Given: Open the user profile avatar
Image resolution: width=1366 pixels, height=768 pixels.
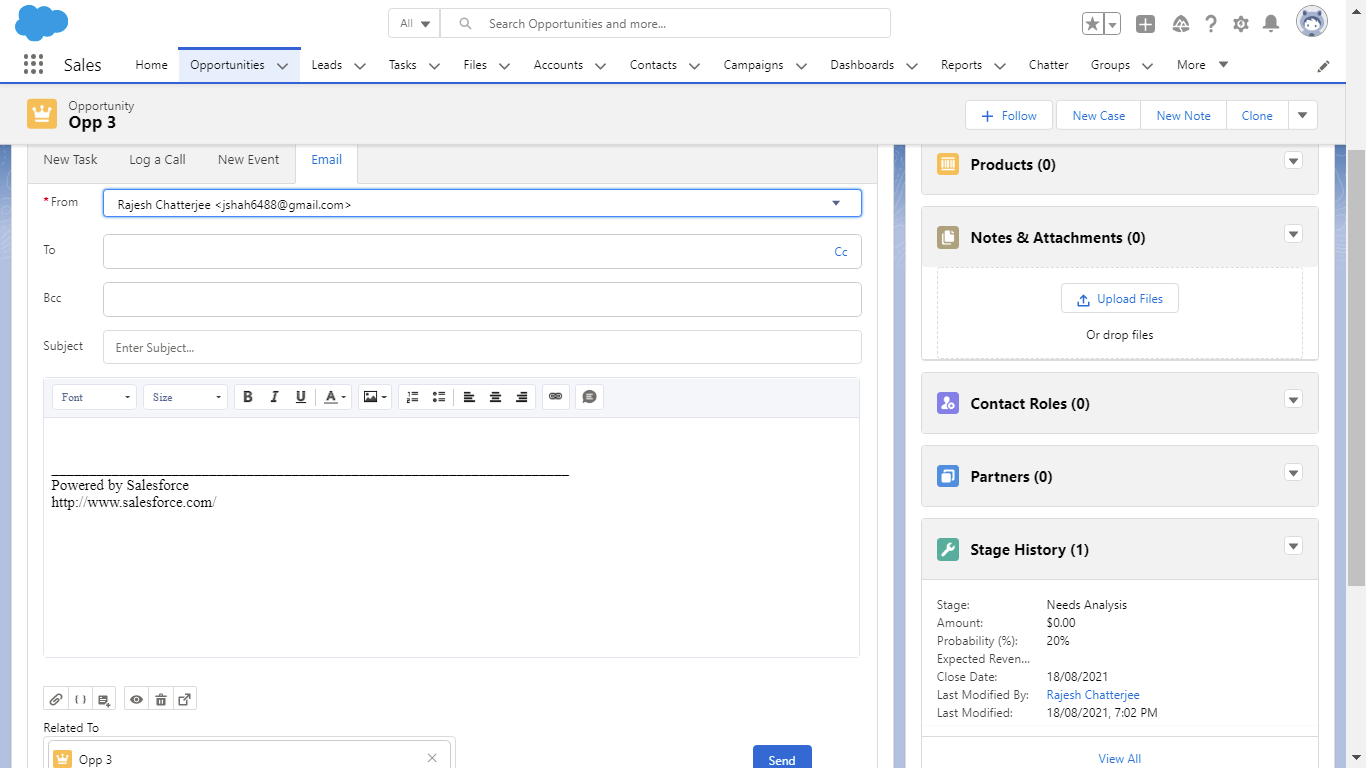Looking at the screenshot, I should [1312, 22].
